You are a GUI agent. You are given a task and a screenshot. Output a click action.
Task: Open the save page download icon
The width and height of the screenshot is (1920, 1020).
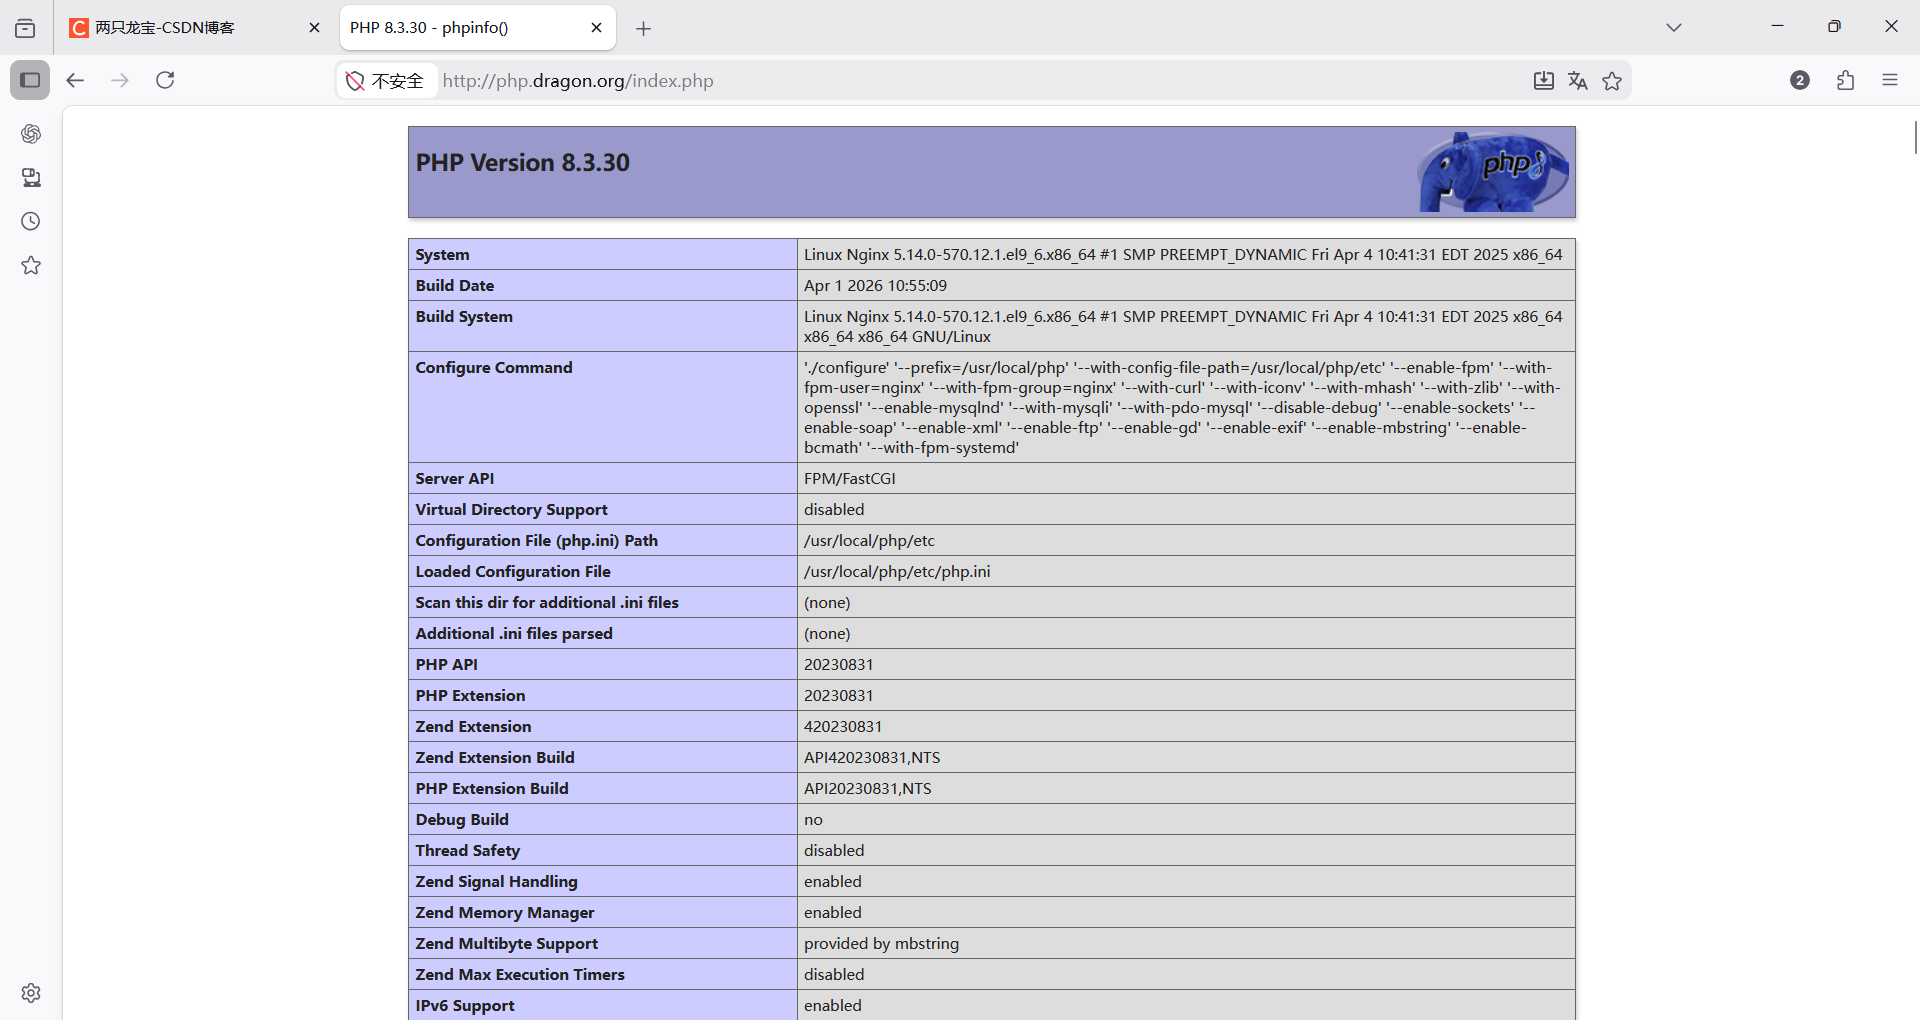(1544, 81)
